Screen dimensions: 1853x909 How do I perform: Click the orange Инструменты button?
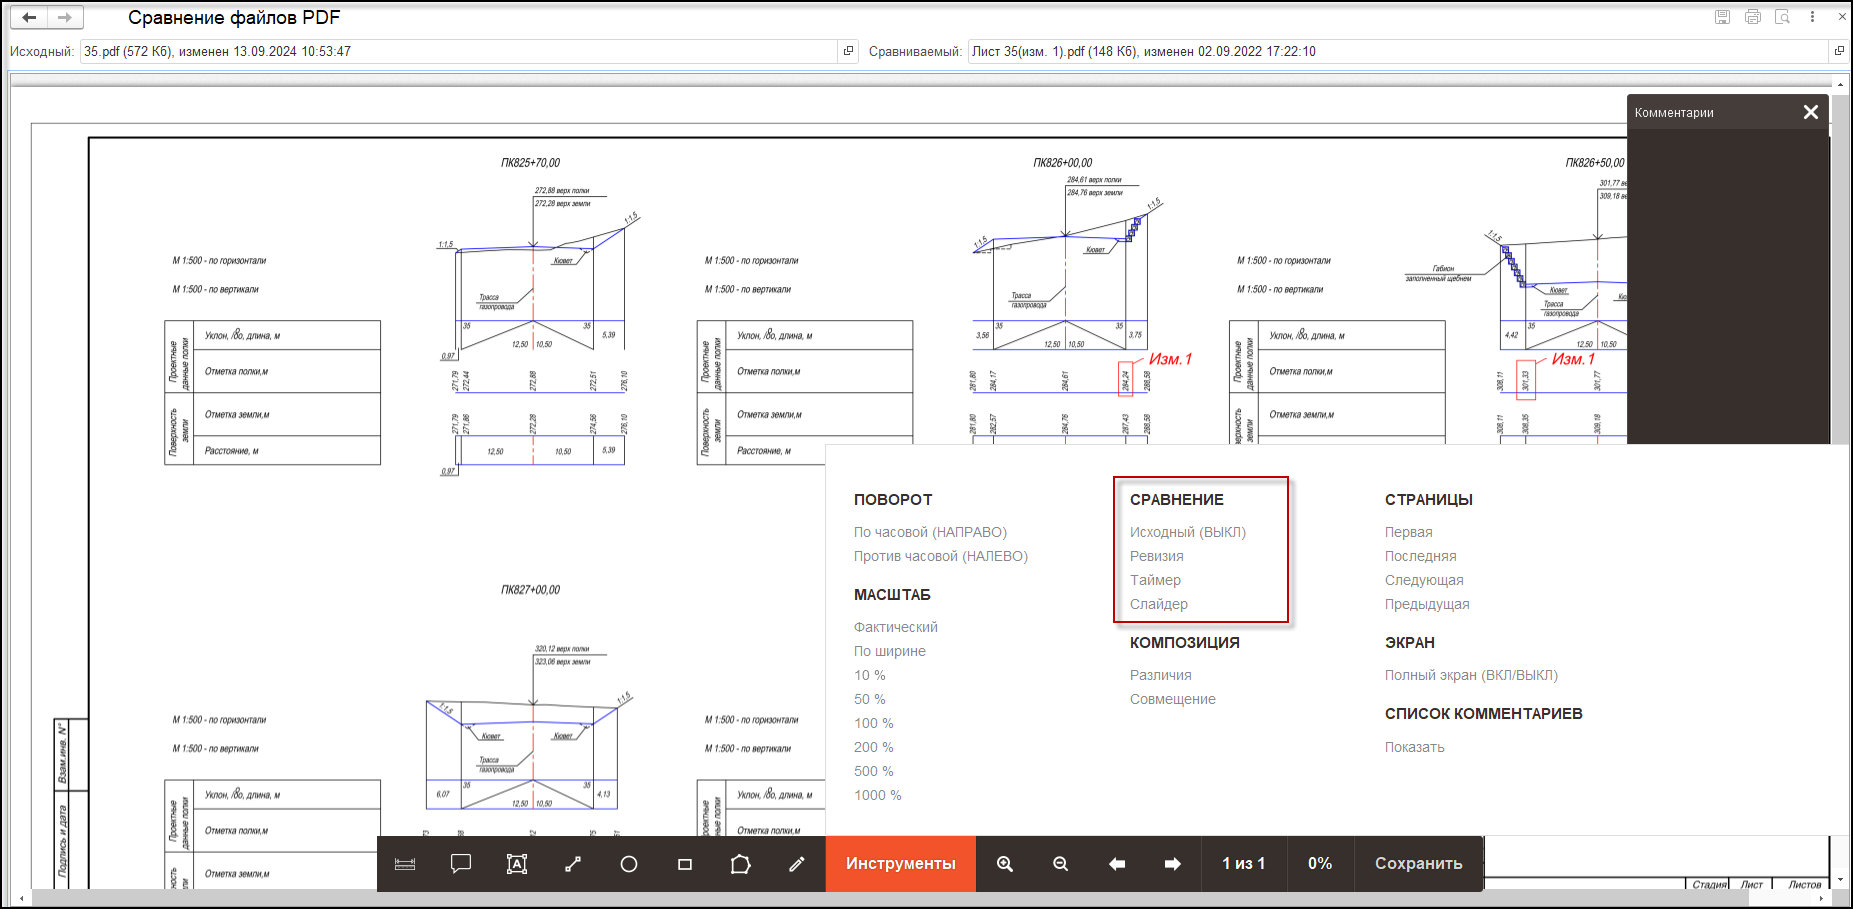click(x=900, y=864)
